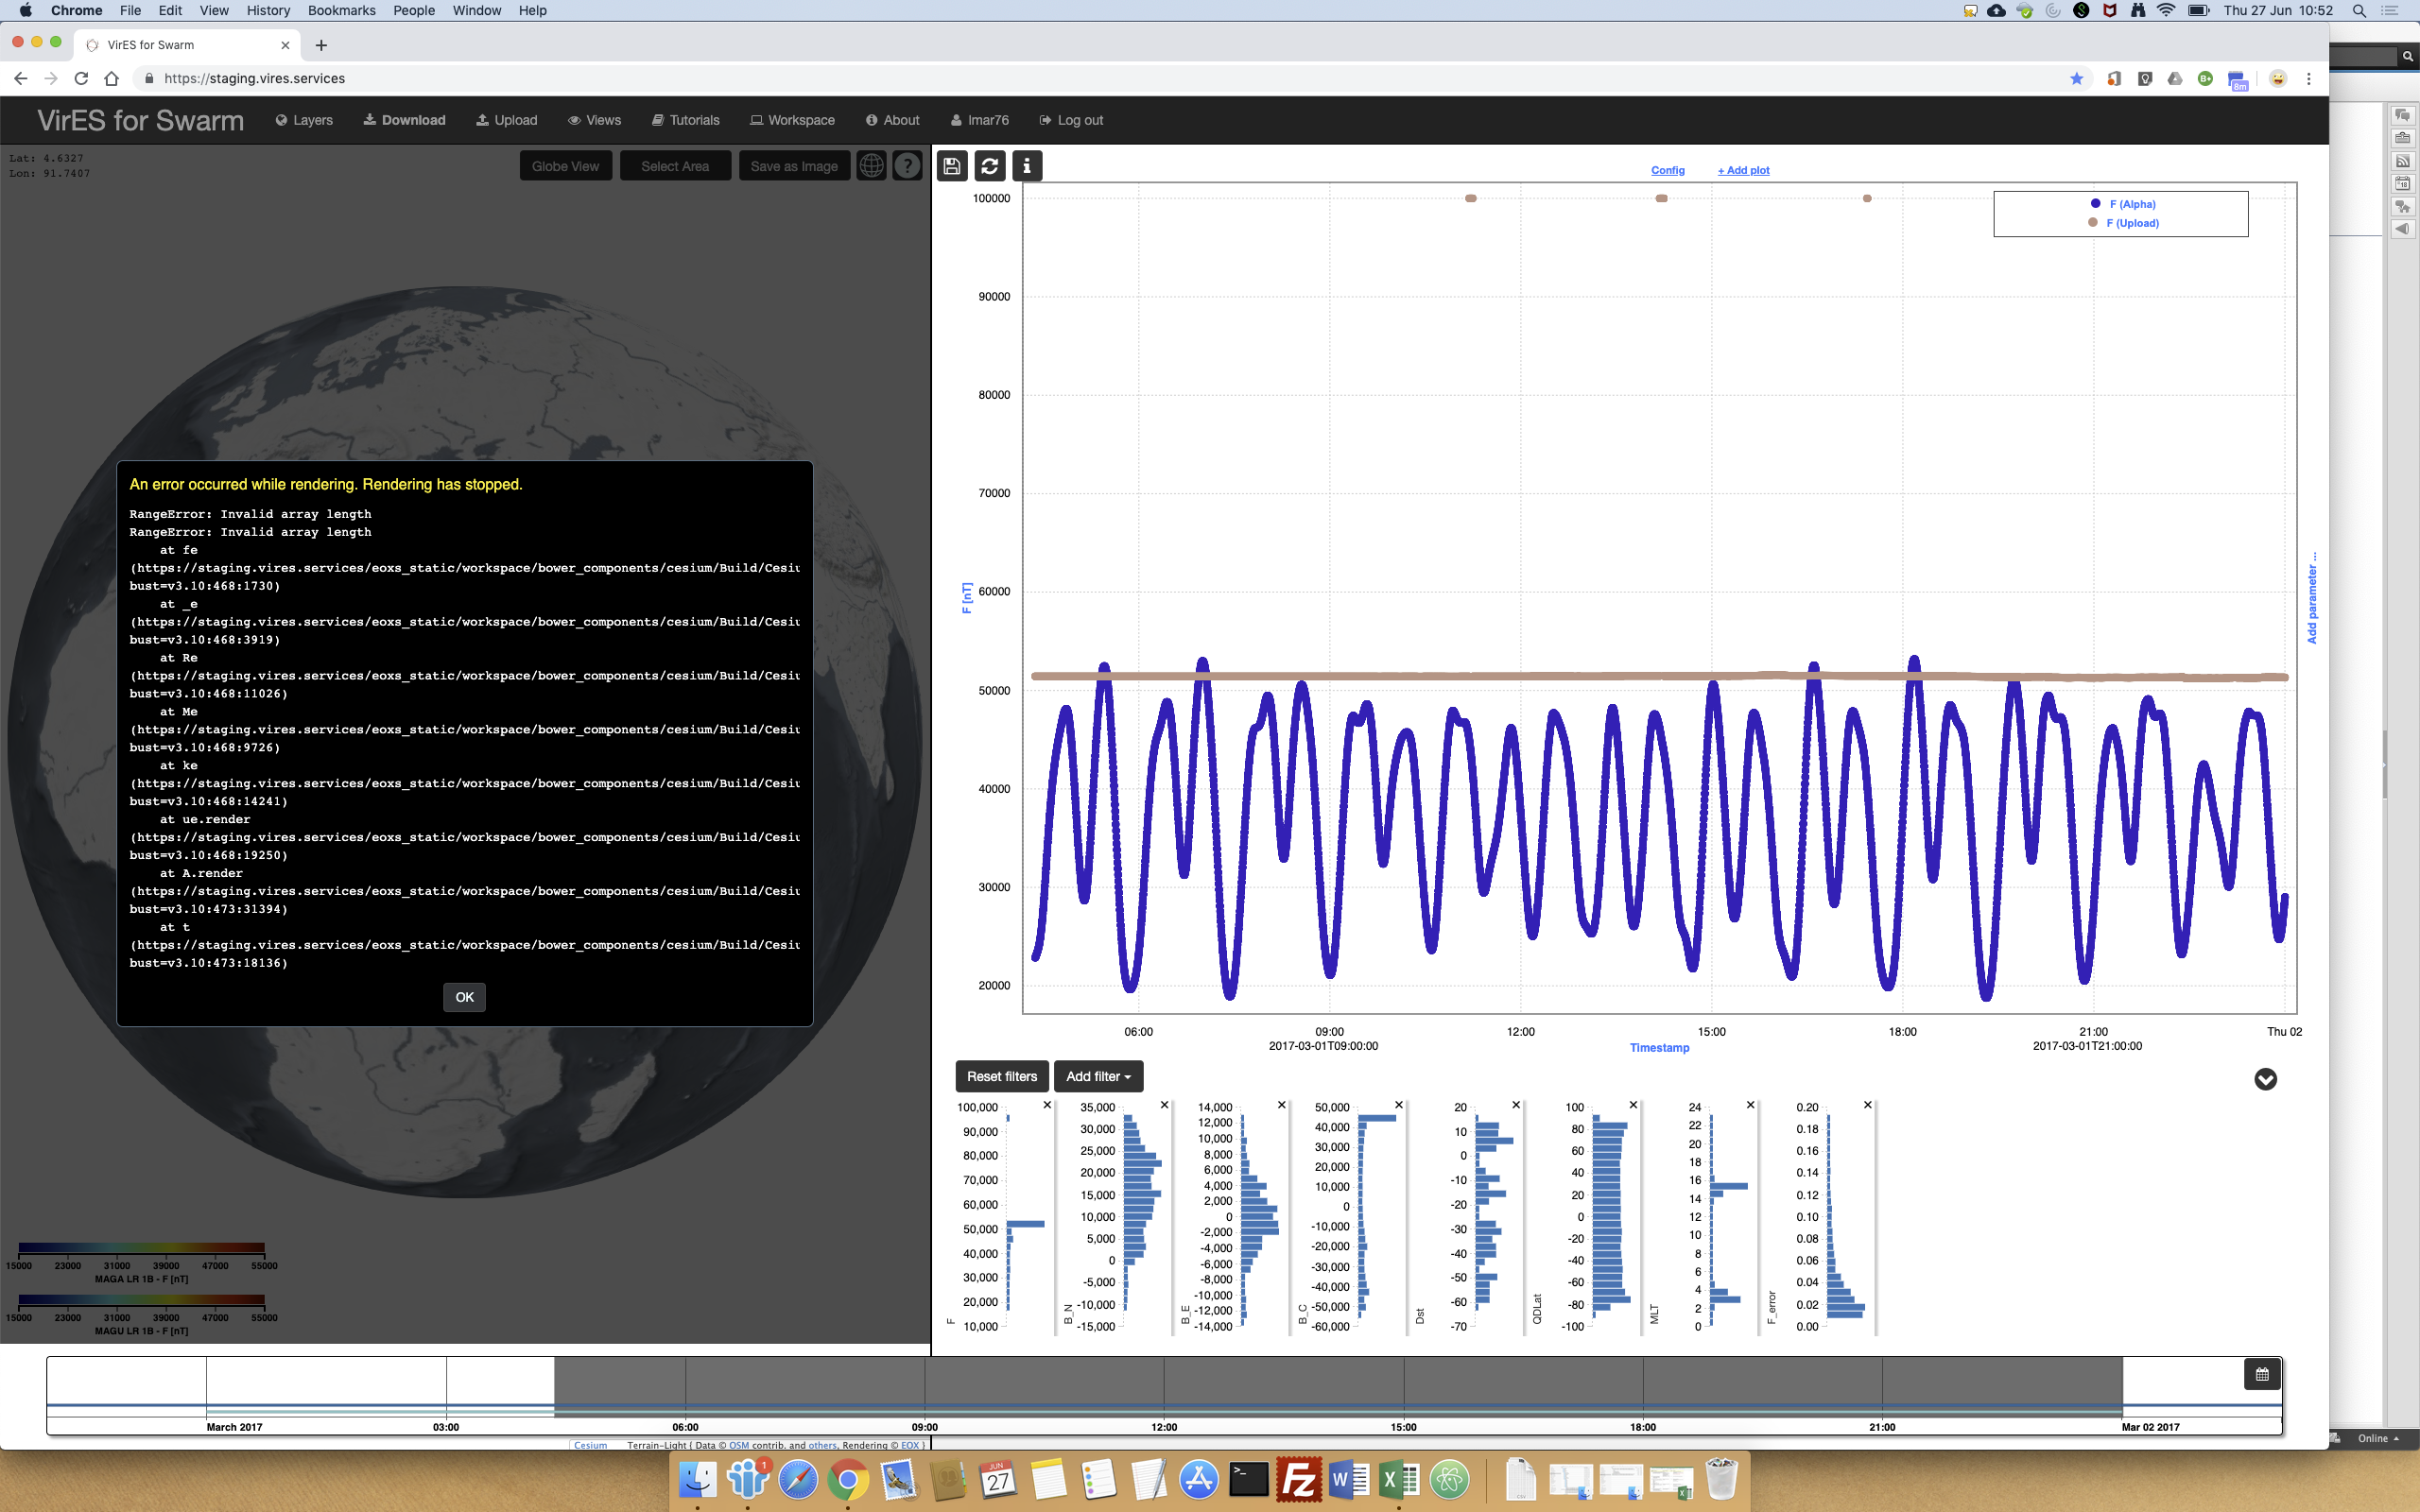This screenshot has height=1512, width=2420.
Task: Bookmark page with star icon
Action: 2076,78
